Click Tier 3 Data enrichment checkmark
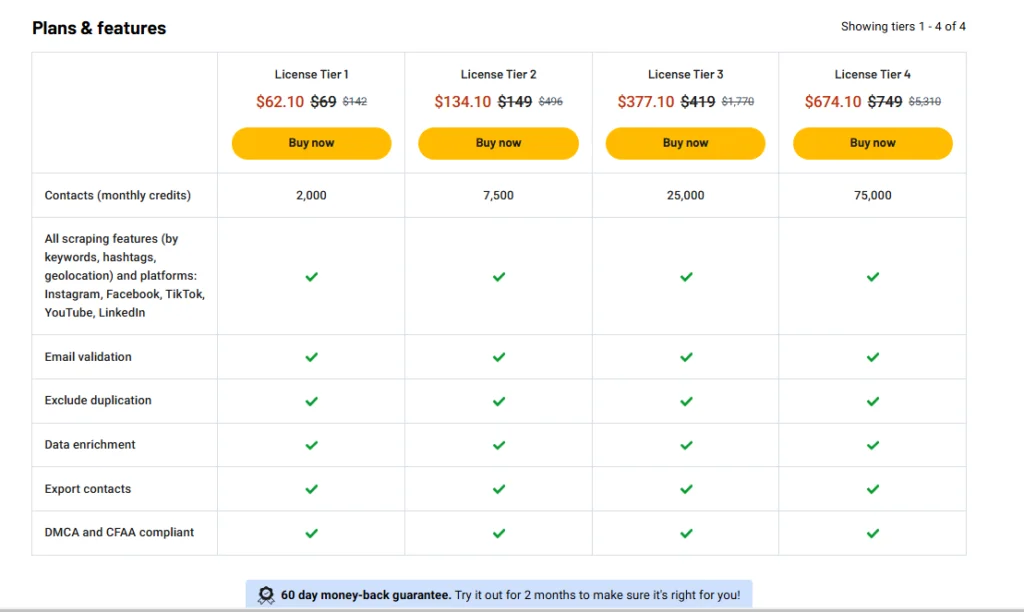Screen dimensions: 1024x612 (685, 445)
